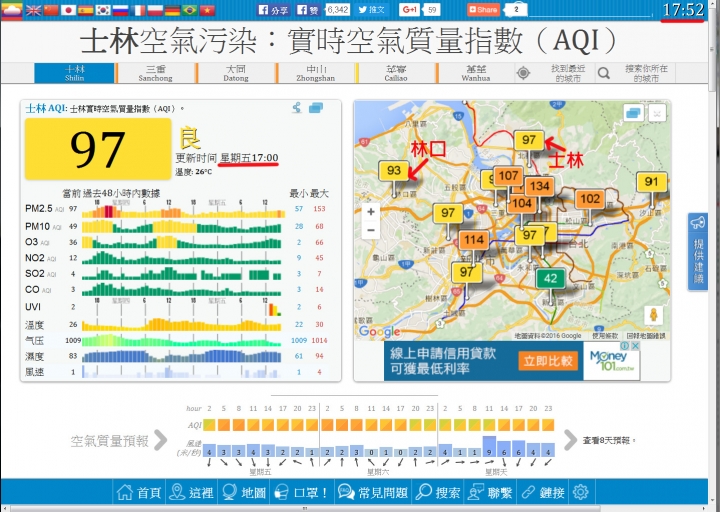
Task: Tweet this page with 推文 button
Action: 371,10
